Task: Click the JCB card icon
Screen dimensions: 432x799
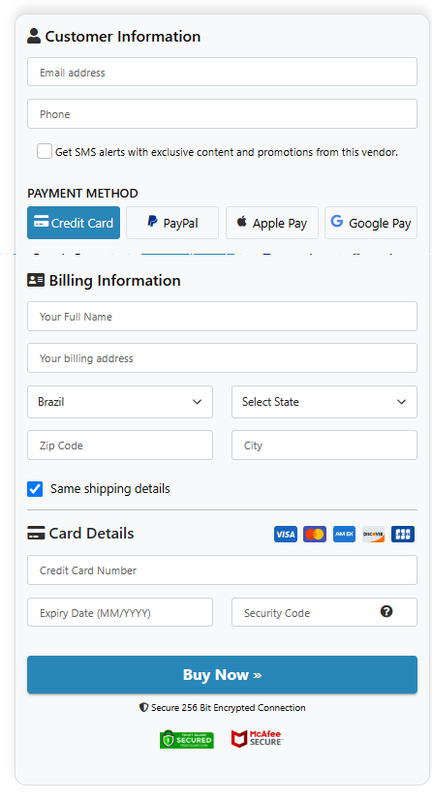Action: (x=403, y=534)
